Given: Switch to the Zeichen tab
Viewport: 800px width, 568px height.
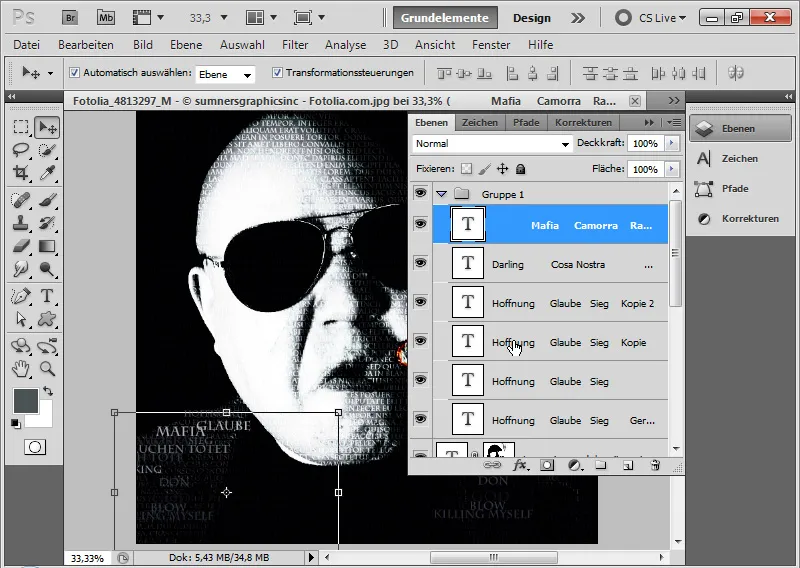Looking at the screenshot, I should pyautogui.click(x=480, y=122).
